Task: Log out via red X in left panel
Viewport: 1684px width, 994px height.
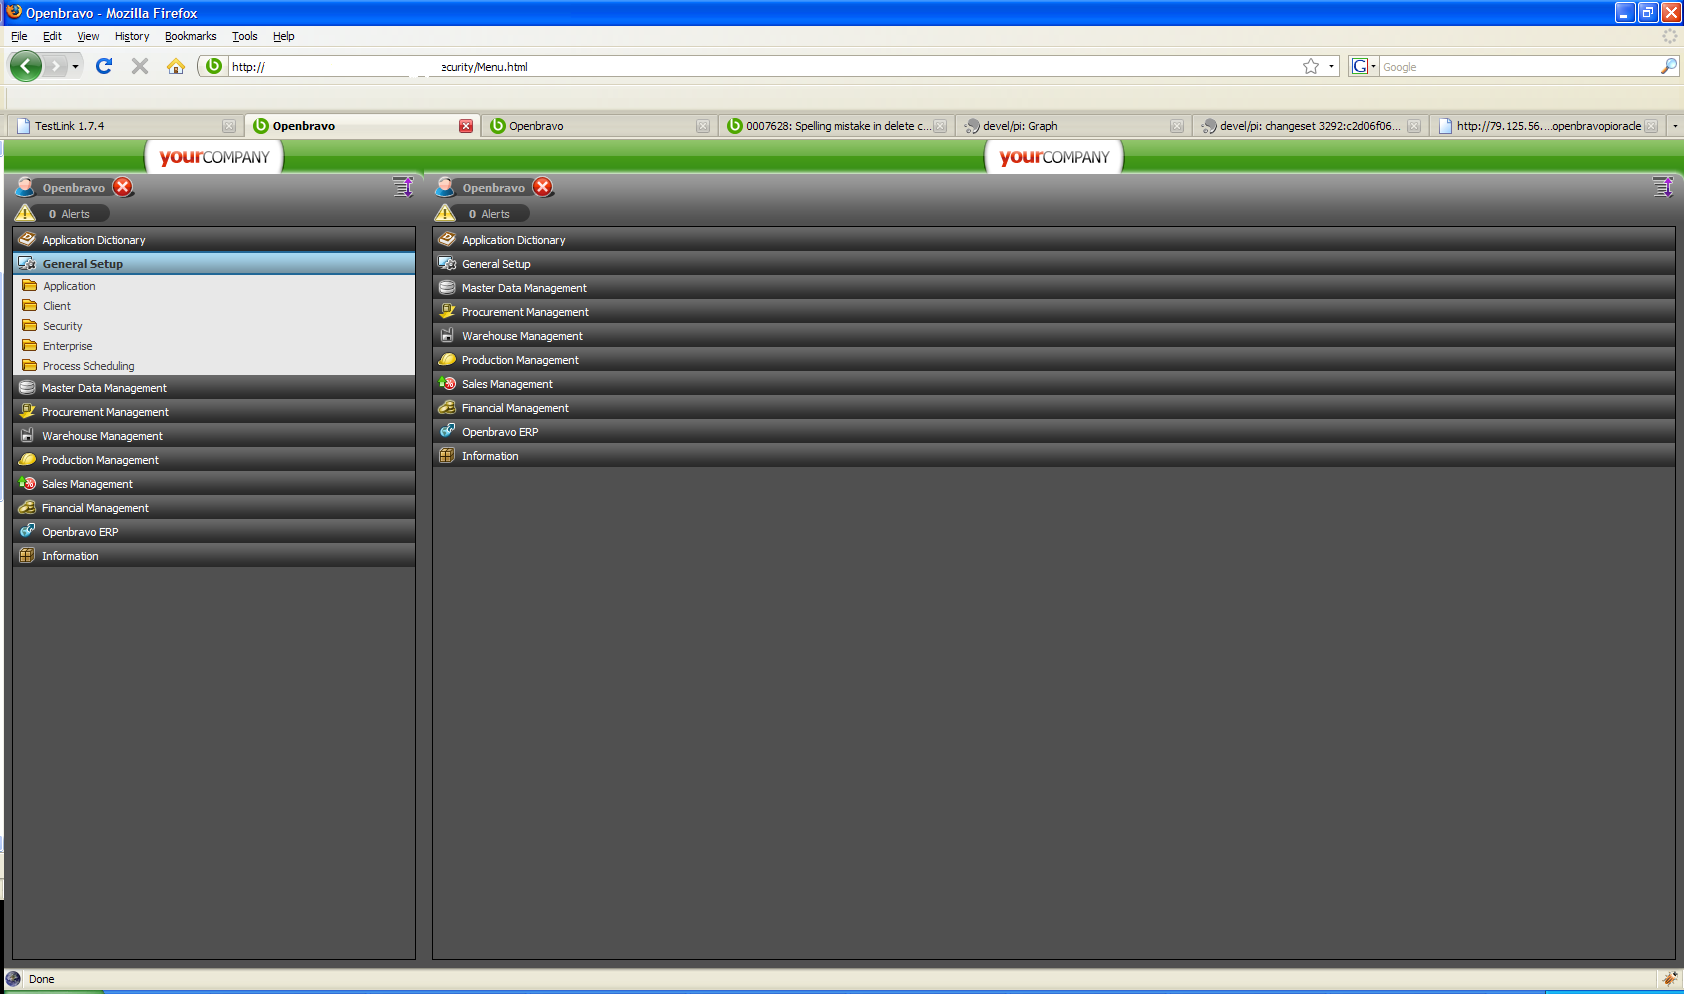Action: tap(123, 187)
